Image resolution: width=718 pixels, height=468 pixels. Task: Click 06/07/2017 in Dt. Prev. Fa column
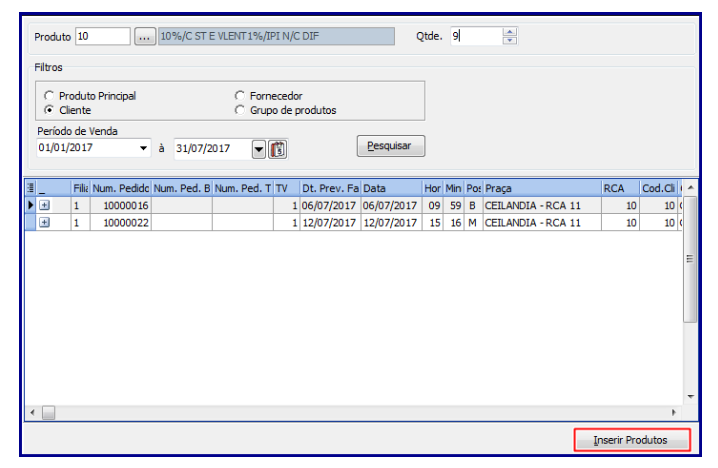coord(330,206)
